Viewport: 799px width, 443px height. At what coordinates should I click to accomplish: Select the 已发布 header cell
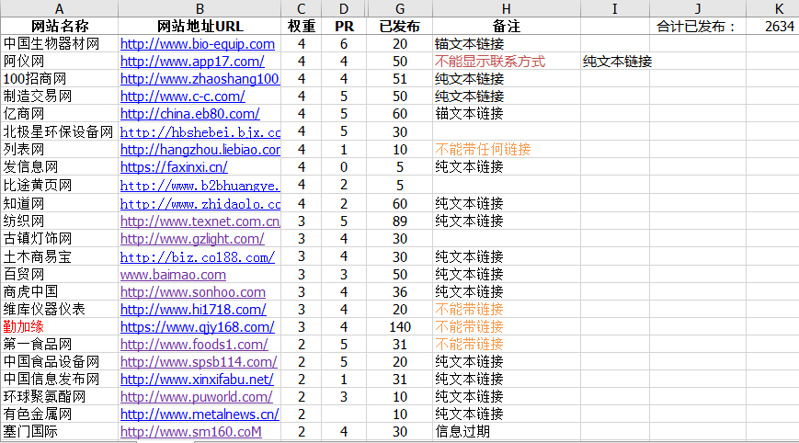click(x=400, y=26)
